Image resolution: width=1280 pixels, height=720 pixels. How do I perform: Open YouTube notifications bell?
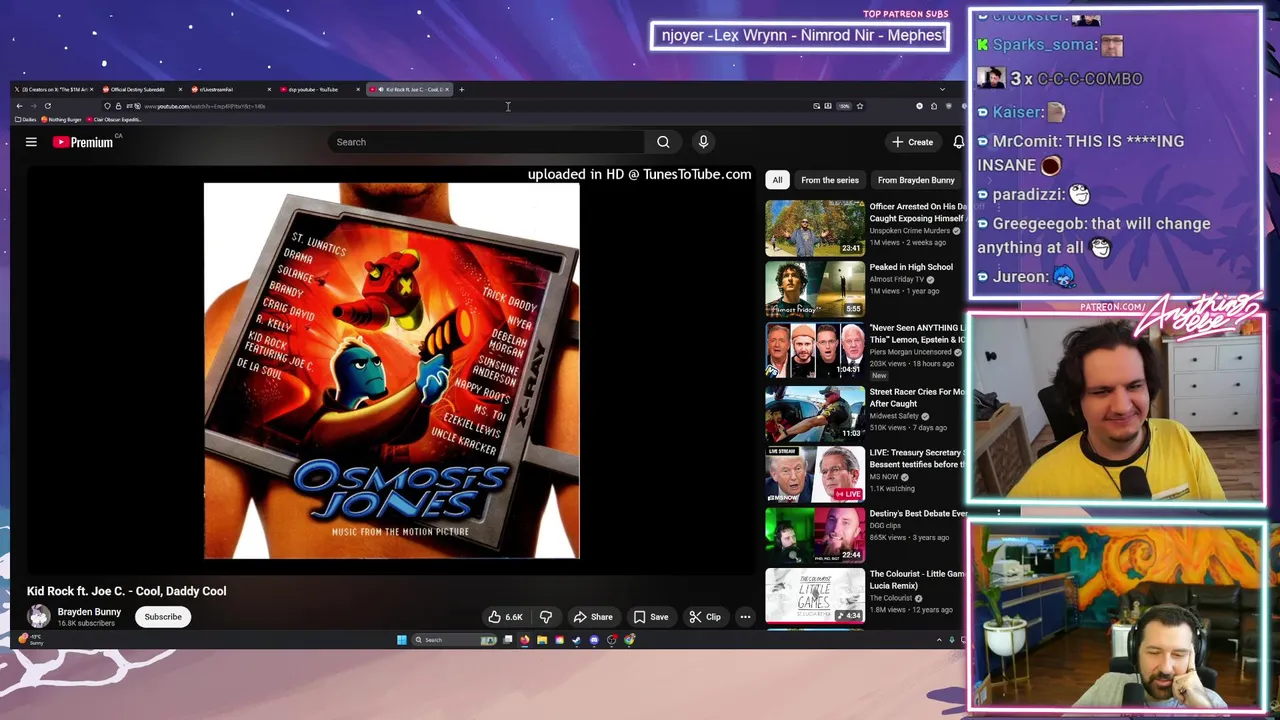pos(958,142)
